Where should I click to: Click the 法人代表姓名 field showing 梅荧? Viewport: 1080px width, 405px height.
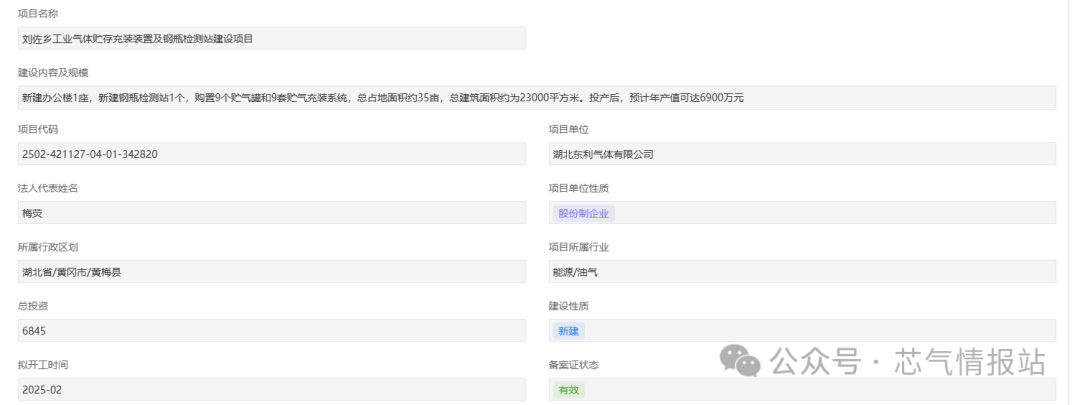(x=271, y=213)
